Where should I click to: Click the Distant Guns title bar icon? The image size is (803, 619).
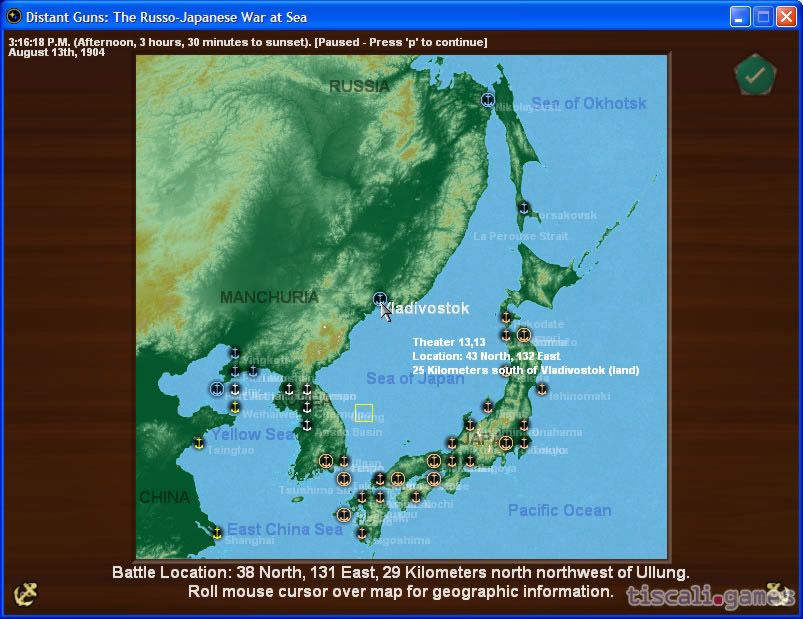coord(14,16)
